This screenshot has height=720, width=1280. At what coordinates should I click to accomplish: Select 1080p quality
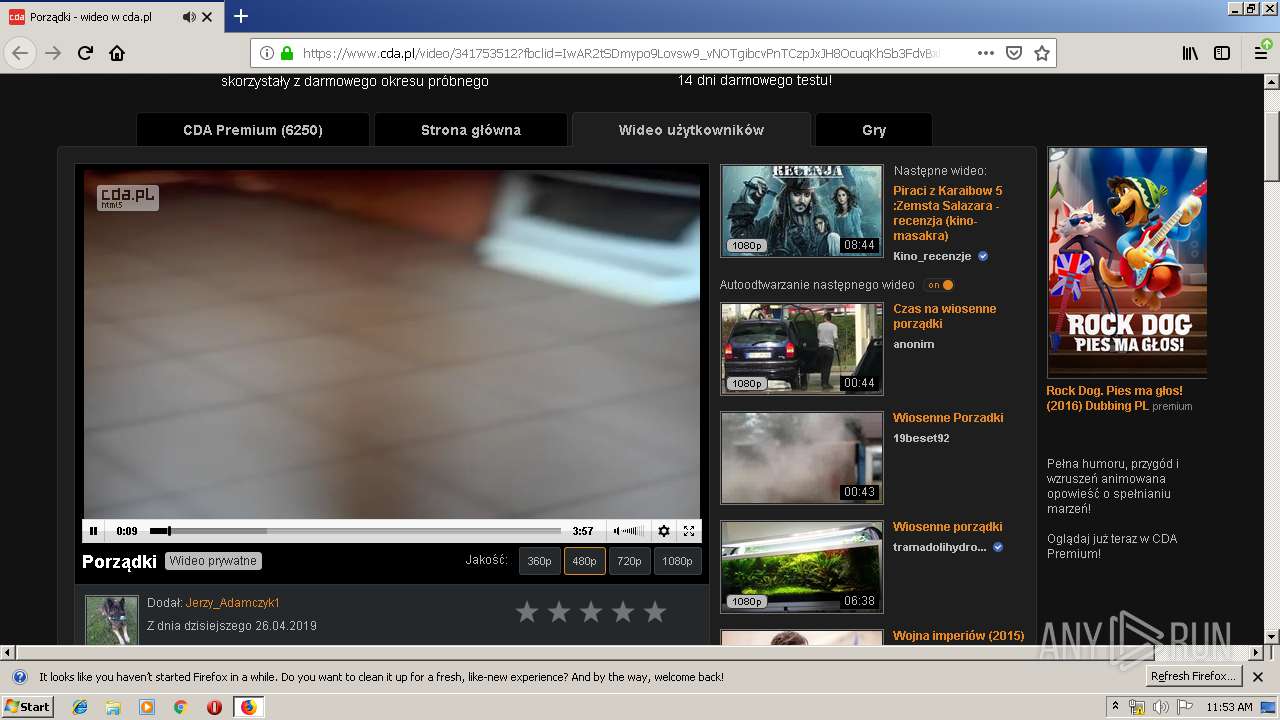(677, 561)
